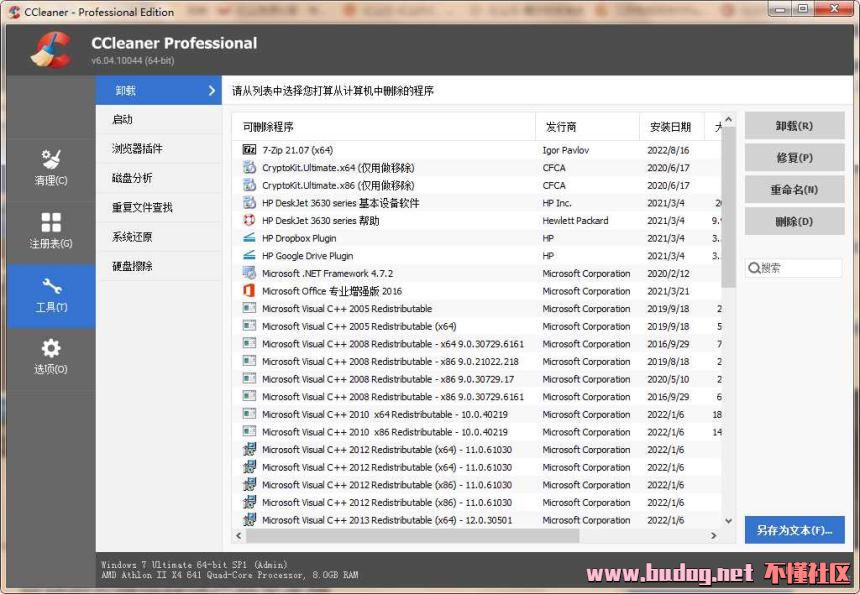Select Visual C++ 2008 x86 9.0.30729.17 row
Viewport: 860px width, 594px height.
[x=477, y=378]
